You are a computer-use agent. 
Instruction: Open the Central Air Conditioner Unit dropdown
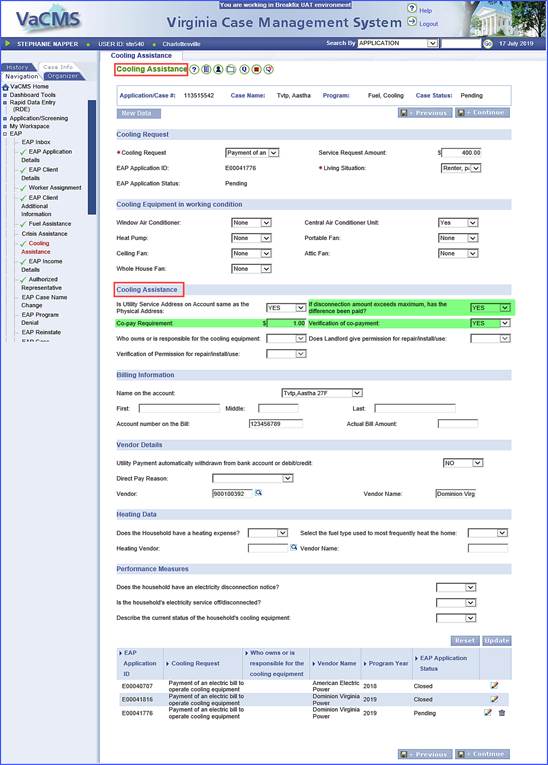[x=458, y=222]
